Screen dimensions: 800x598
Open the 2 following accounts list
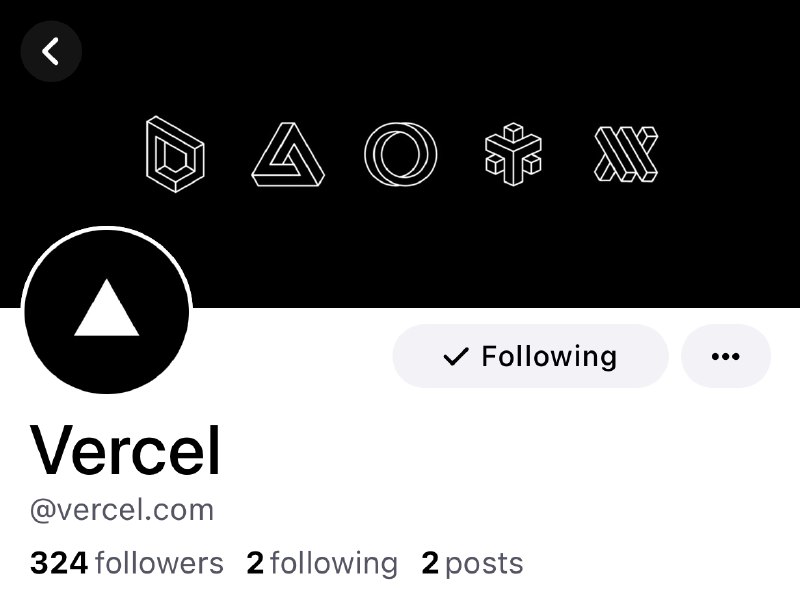point(322,563)
